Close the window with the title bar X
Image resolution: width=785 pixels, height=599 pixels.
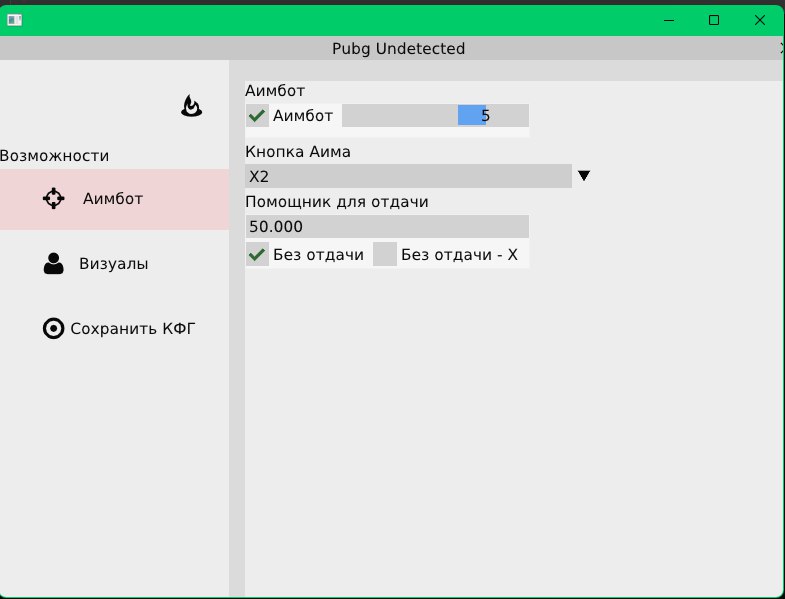(x=761, y=19)
